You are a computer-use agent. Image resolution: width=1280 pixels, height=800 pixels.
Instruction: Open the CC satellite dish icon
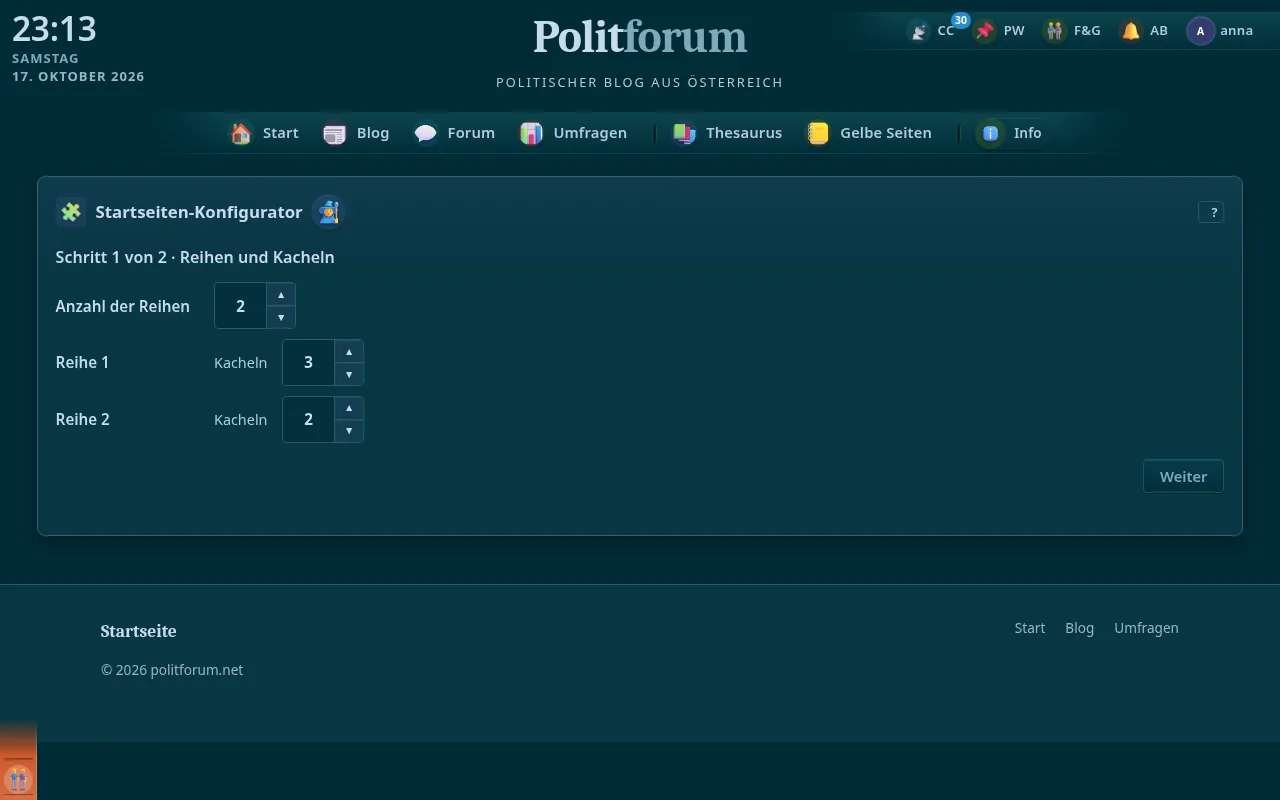918,31
